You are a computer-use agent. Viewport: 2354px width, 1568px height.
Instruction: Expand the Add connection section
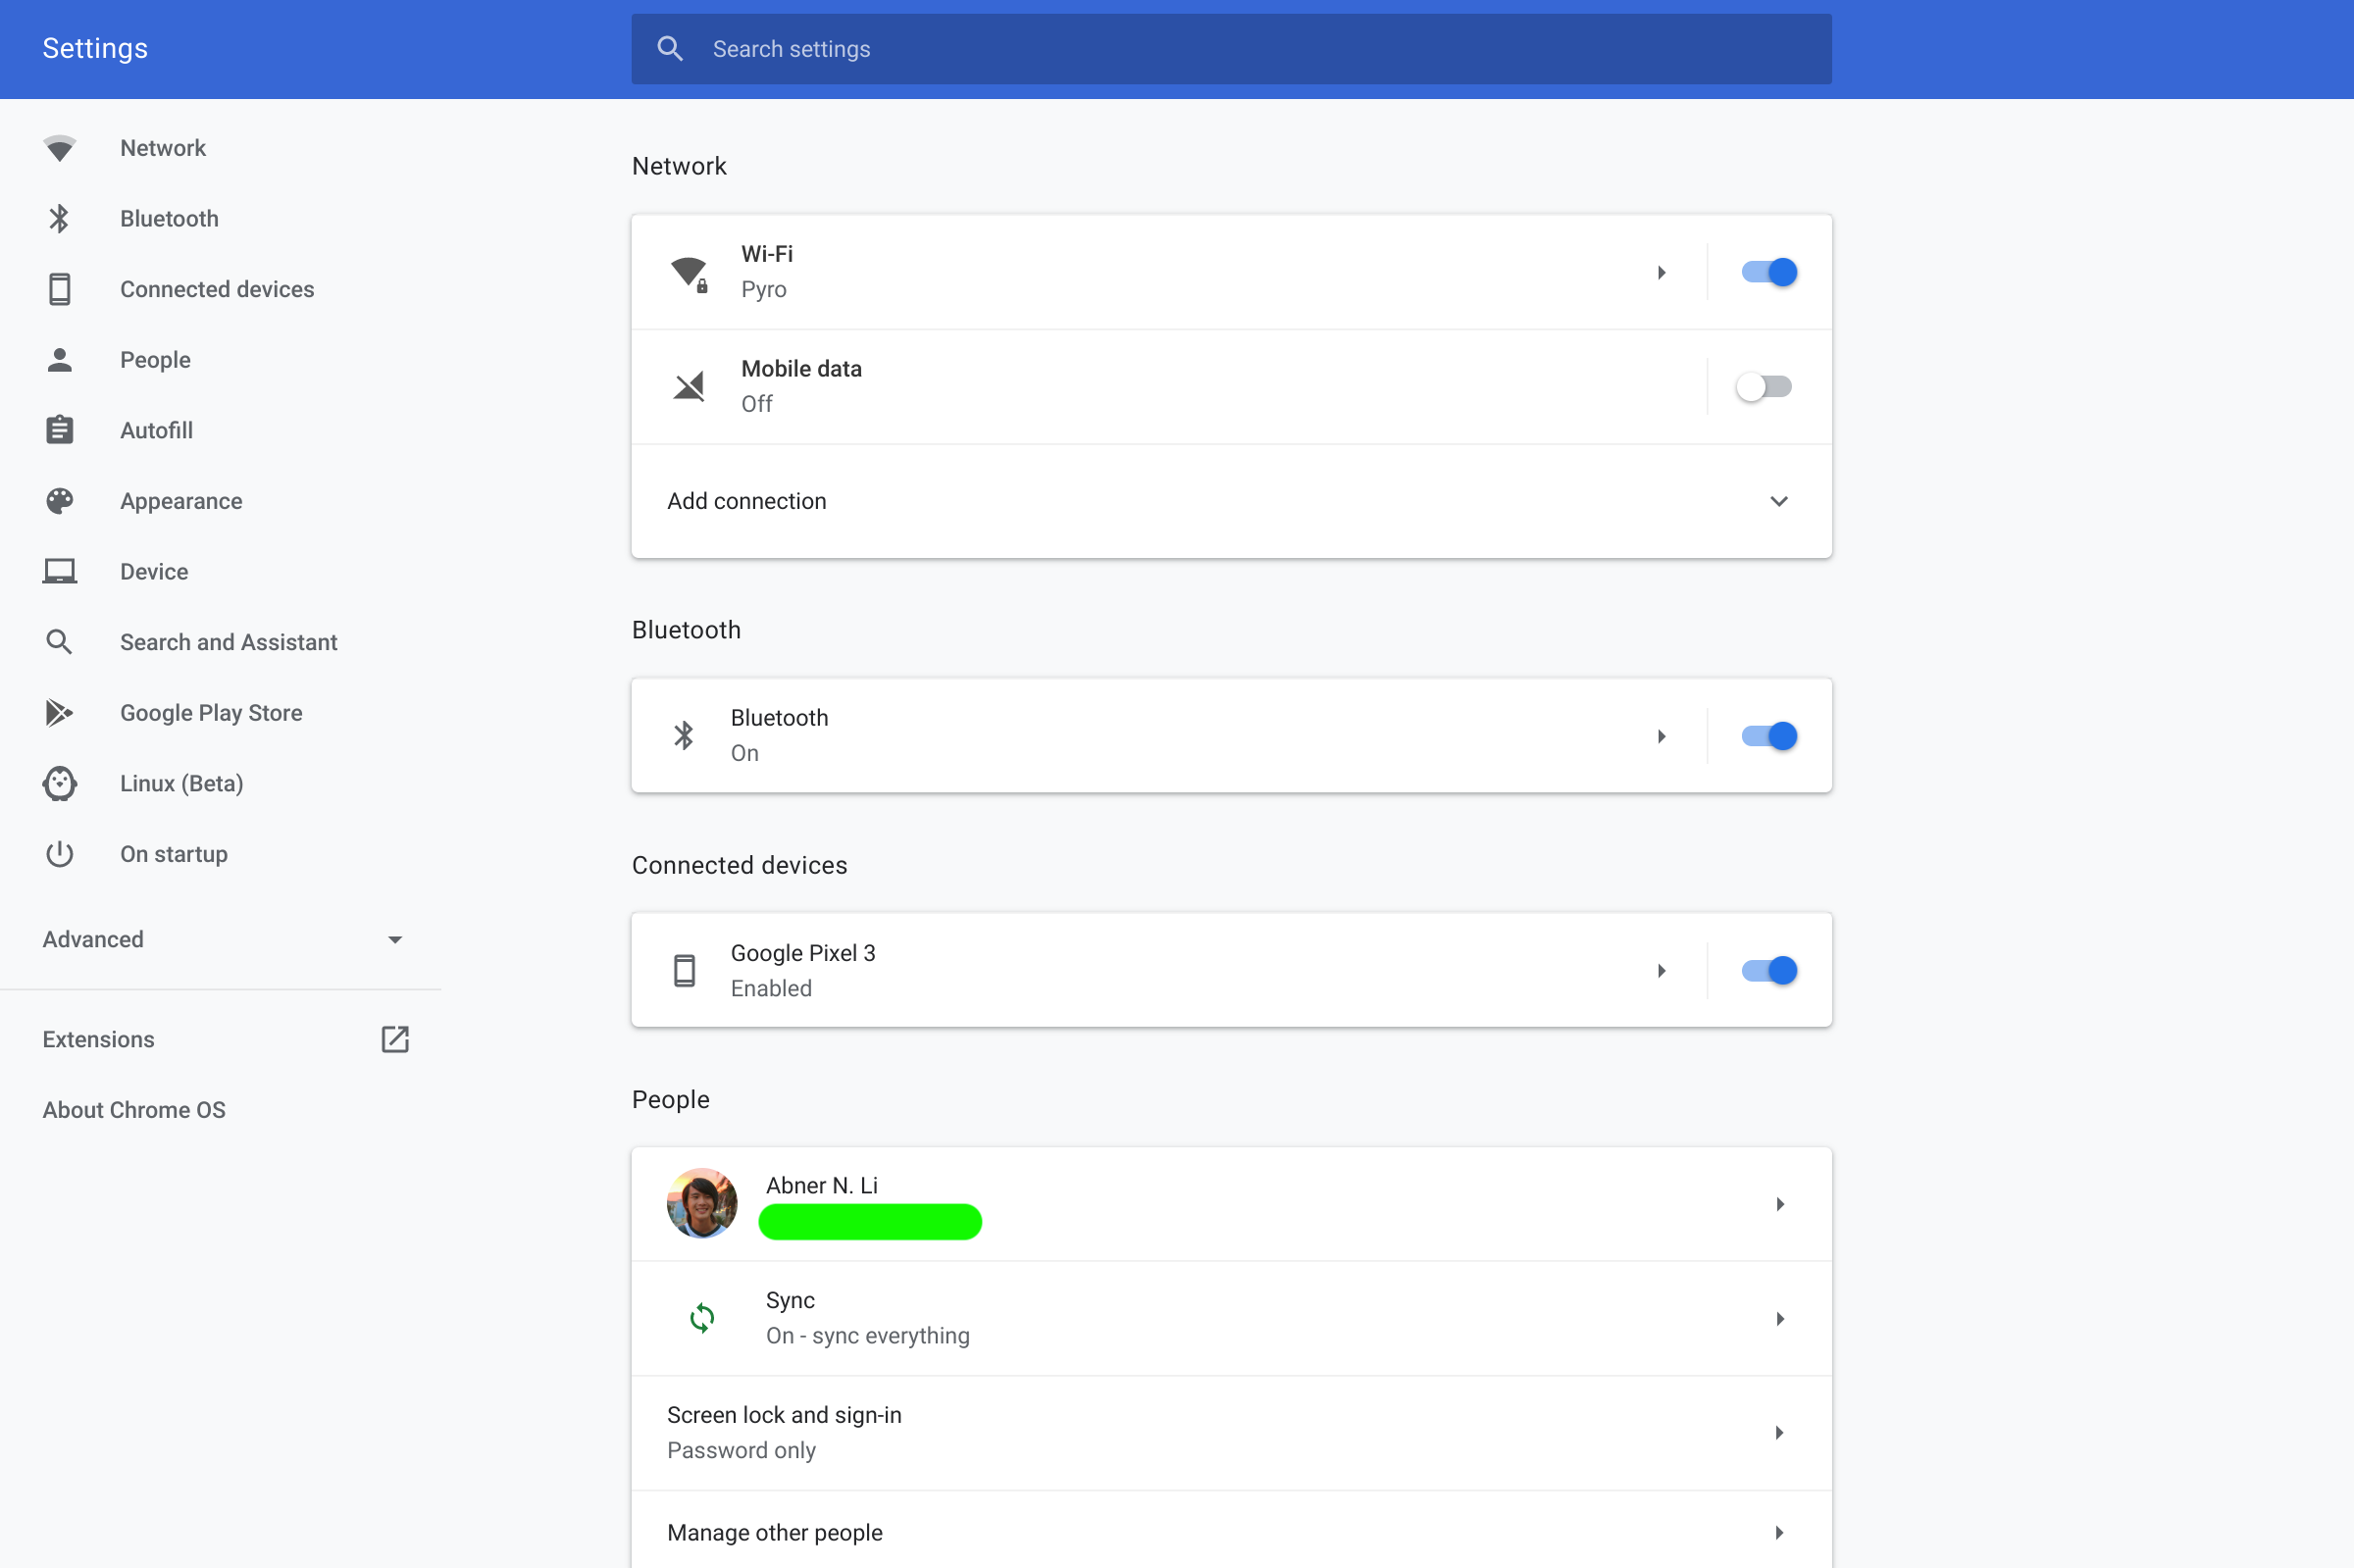point(1779,501)
